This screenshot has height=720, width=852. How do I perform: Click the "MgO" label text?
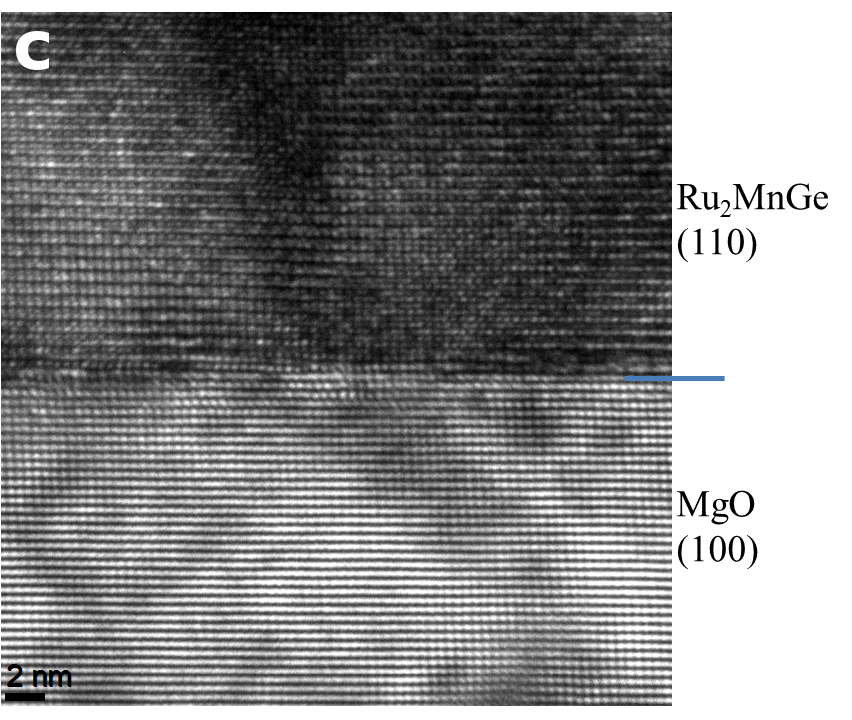coord(716,506)
